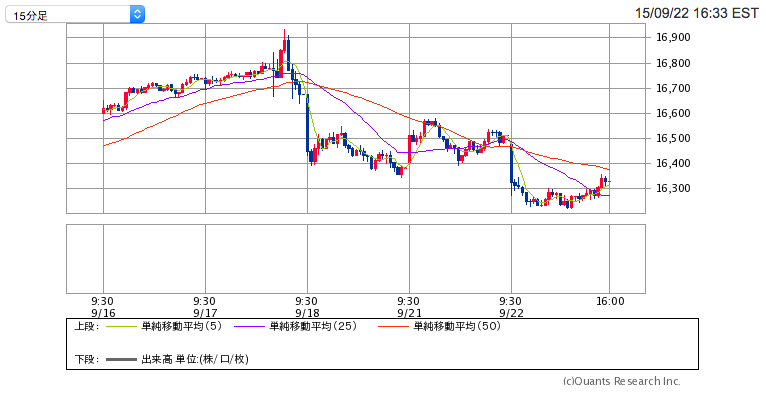Open the 15分足 interval dropdown
Image resolution: width=766 pixels, height=395 pixels.
tap(75, 15)
